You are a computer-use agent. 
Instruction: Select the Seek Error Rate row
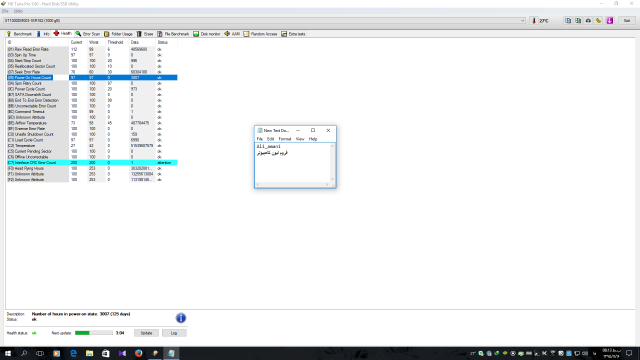pos(92,72)
